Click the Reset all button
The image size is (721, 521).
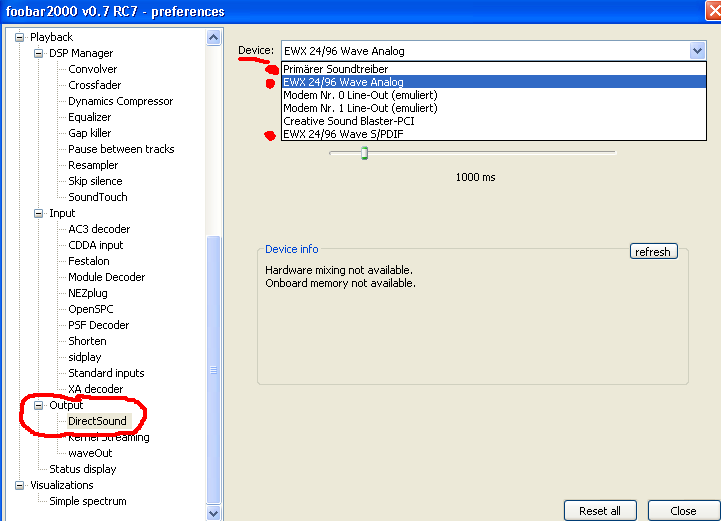pos(600,510)
